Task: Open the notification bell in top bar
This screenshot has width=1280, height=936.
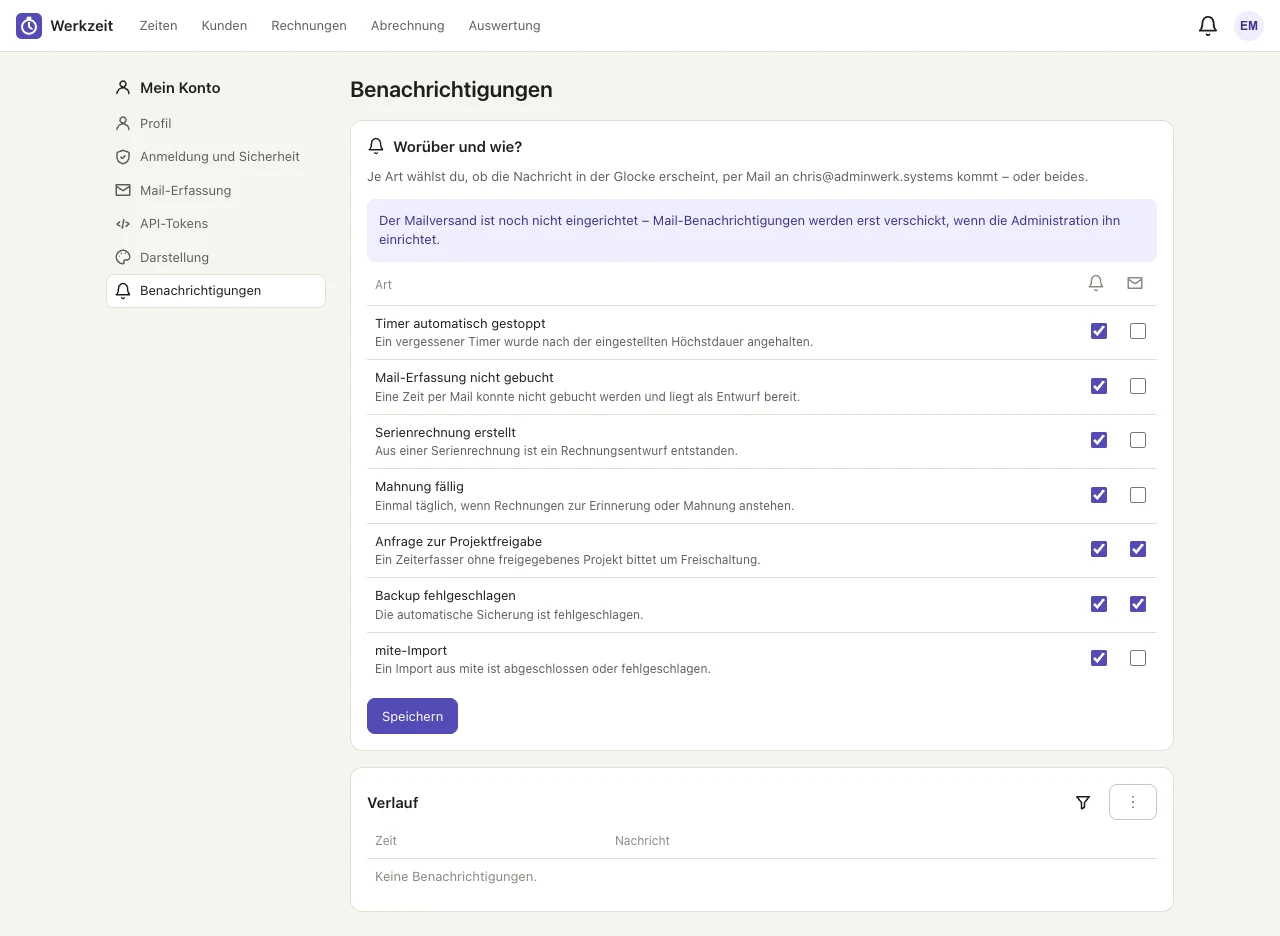Action: point(1208,26)
